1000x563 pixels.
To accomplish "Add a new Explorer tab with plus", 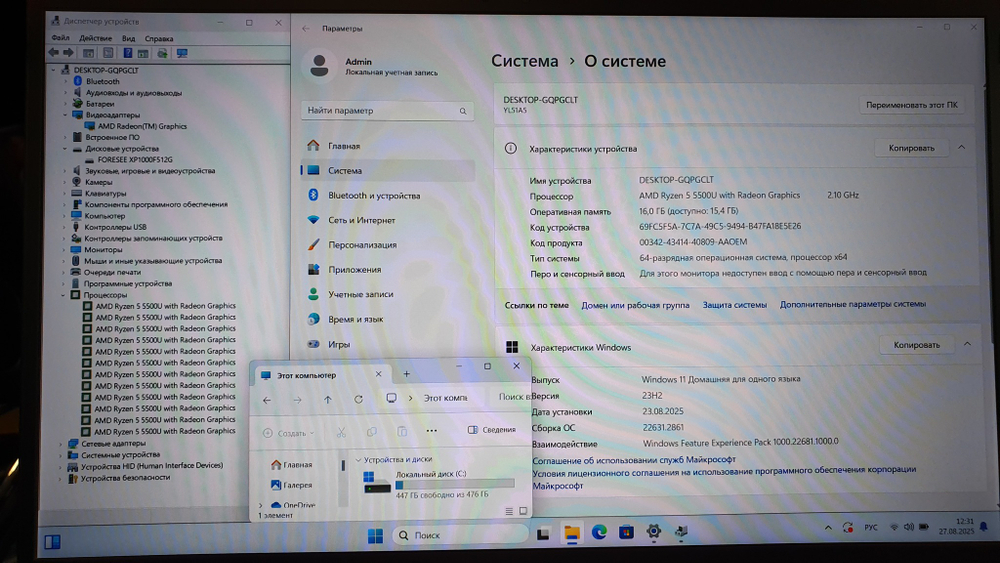I will click(x=406, y=374).
